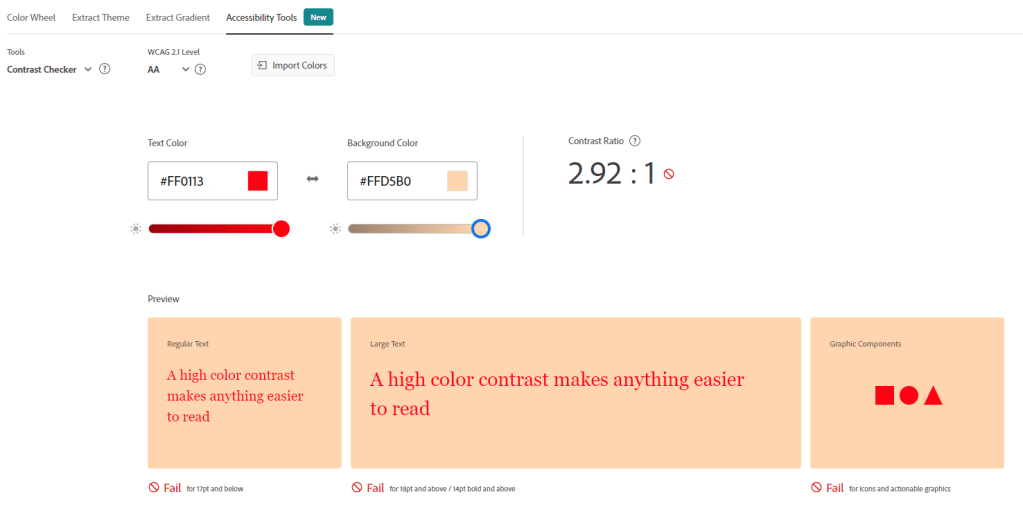Open the peach background color swatch

tap(457, 181)
